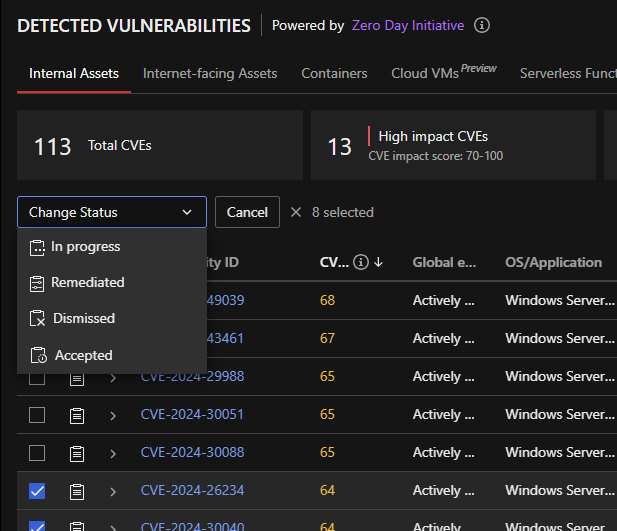The height and width of the screenshot is (531, 617).
Task: Click the clipboard icon for CVE-2024-30088
Action: click(x=77, y=453)
